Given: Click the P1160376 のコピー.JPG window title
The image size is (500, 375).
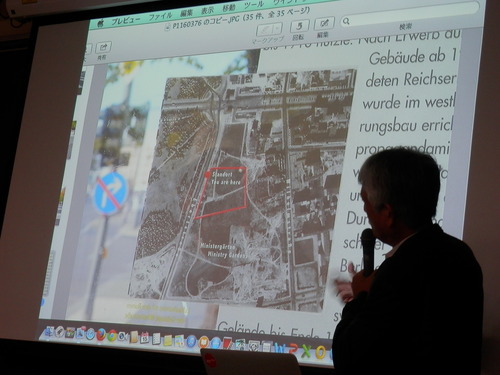Looking at the screenshot, I should tap(206, 23).
